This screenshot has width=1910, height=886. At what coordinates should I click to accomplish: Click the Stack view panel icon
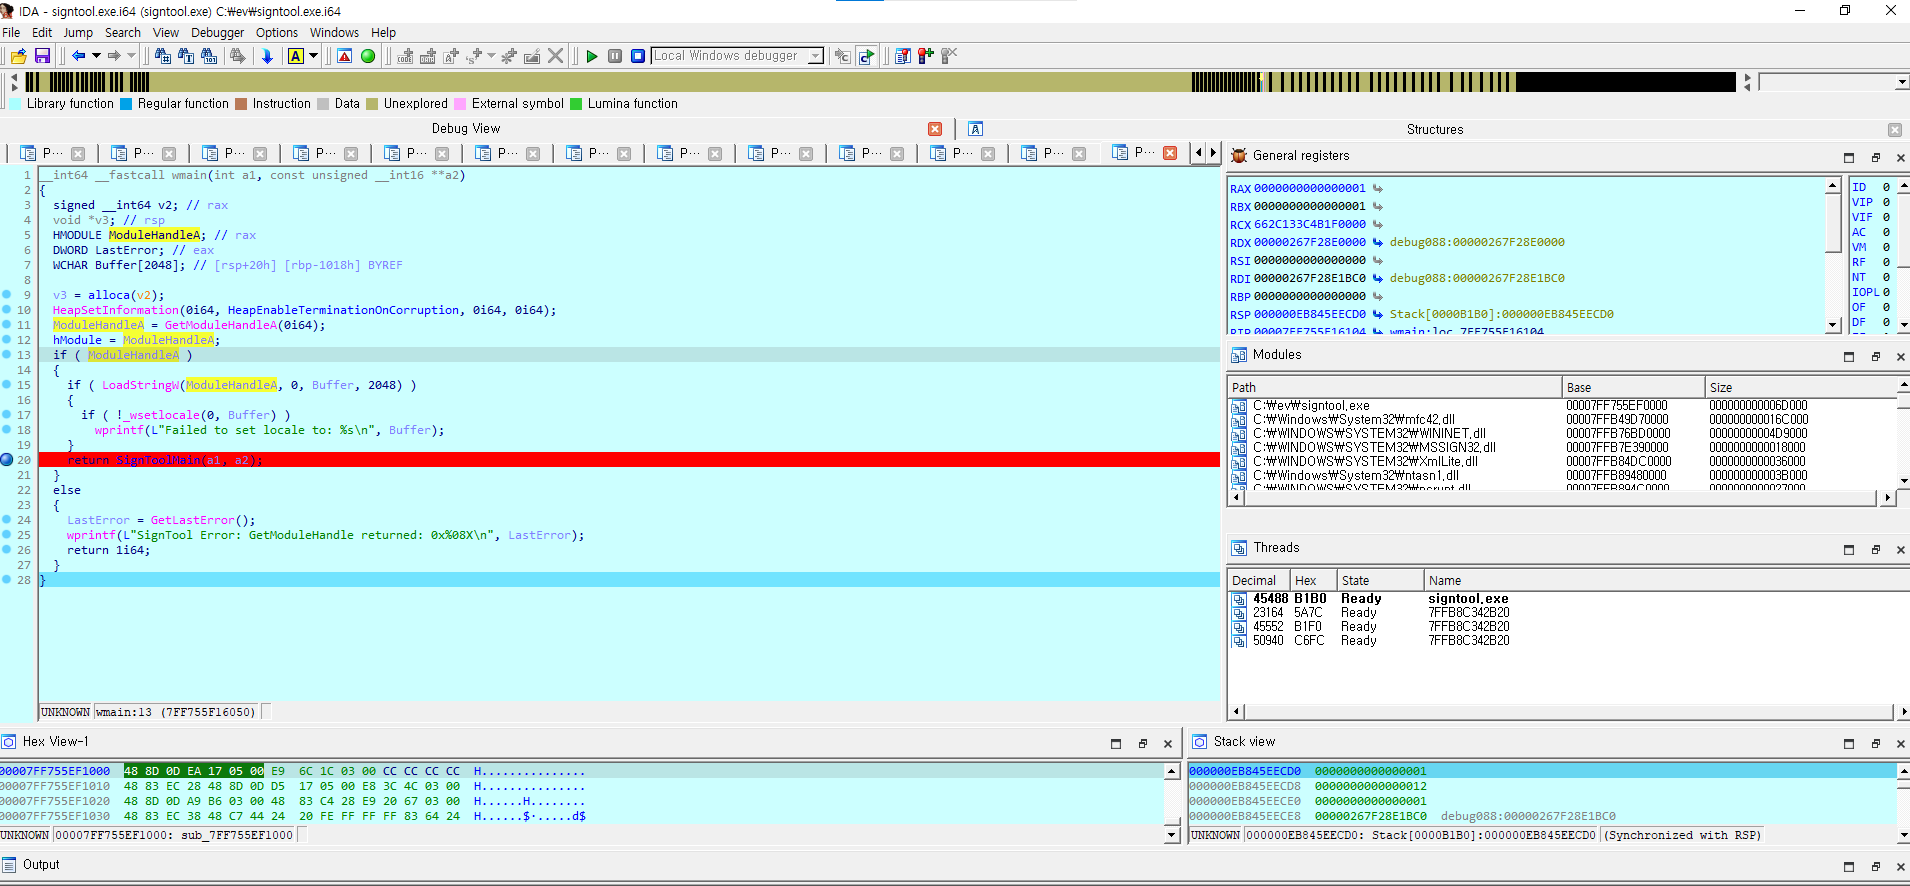[1200, 742]
